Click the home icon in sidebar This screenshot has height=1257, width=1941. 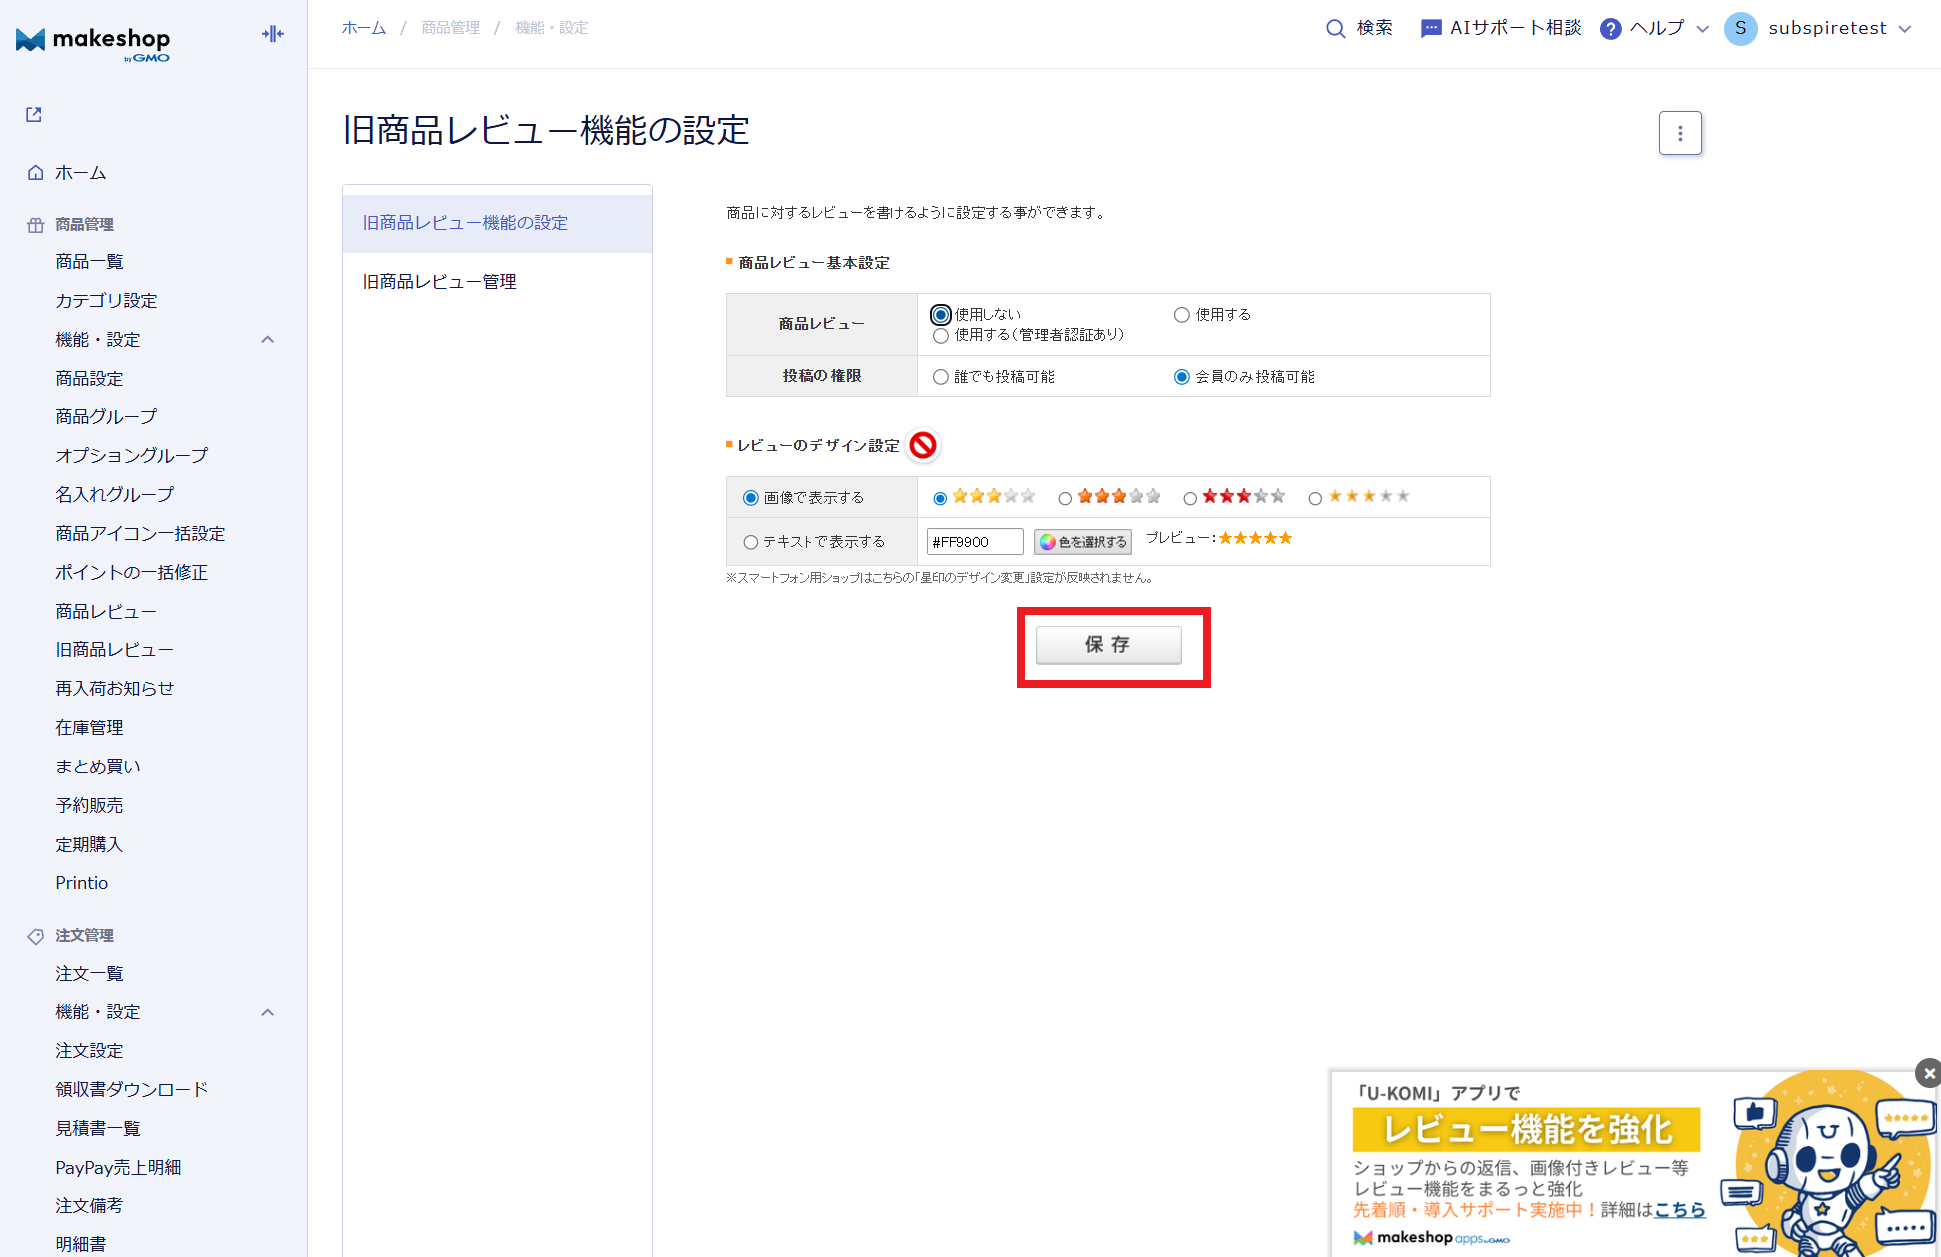pos(36,173)
